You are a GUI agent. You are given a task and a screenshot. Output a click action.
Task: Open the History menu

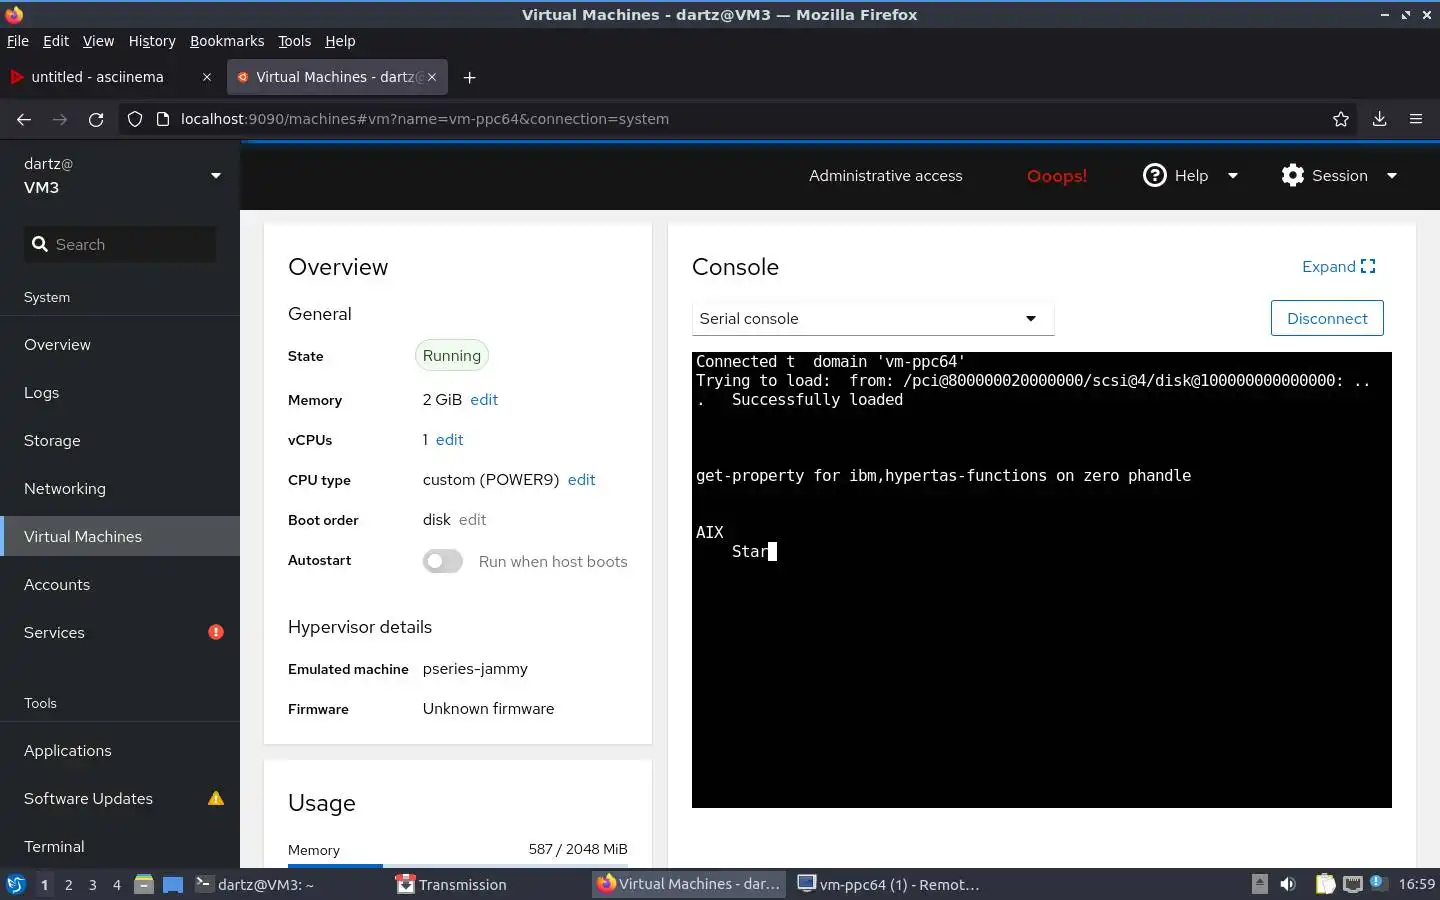pyautogui.click(x=152, y=41)
